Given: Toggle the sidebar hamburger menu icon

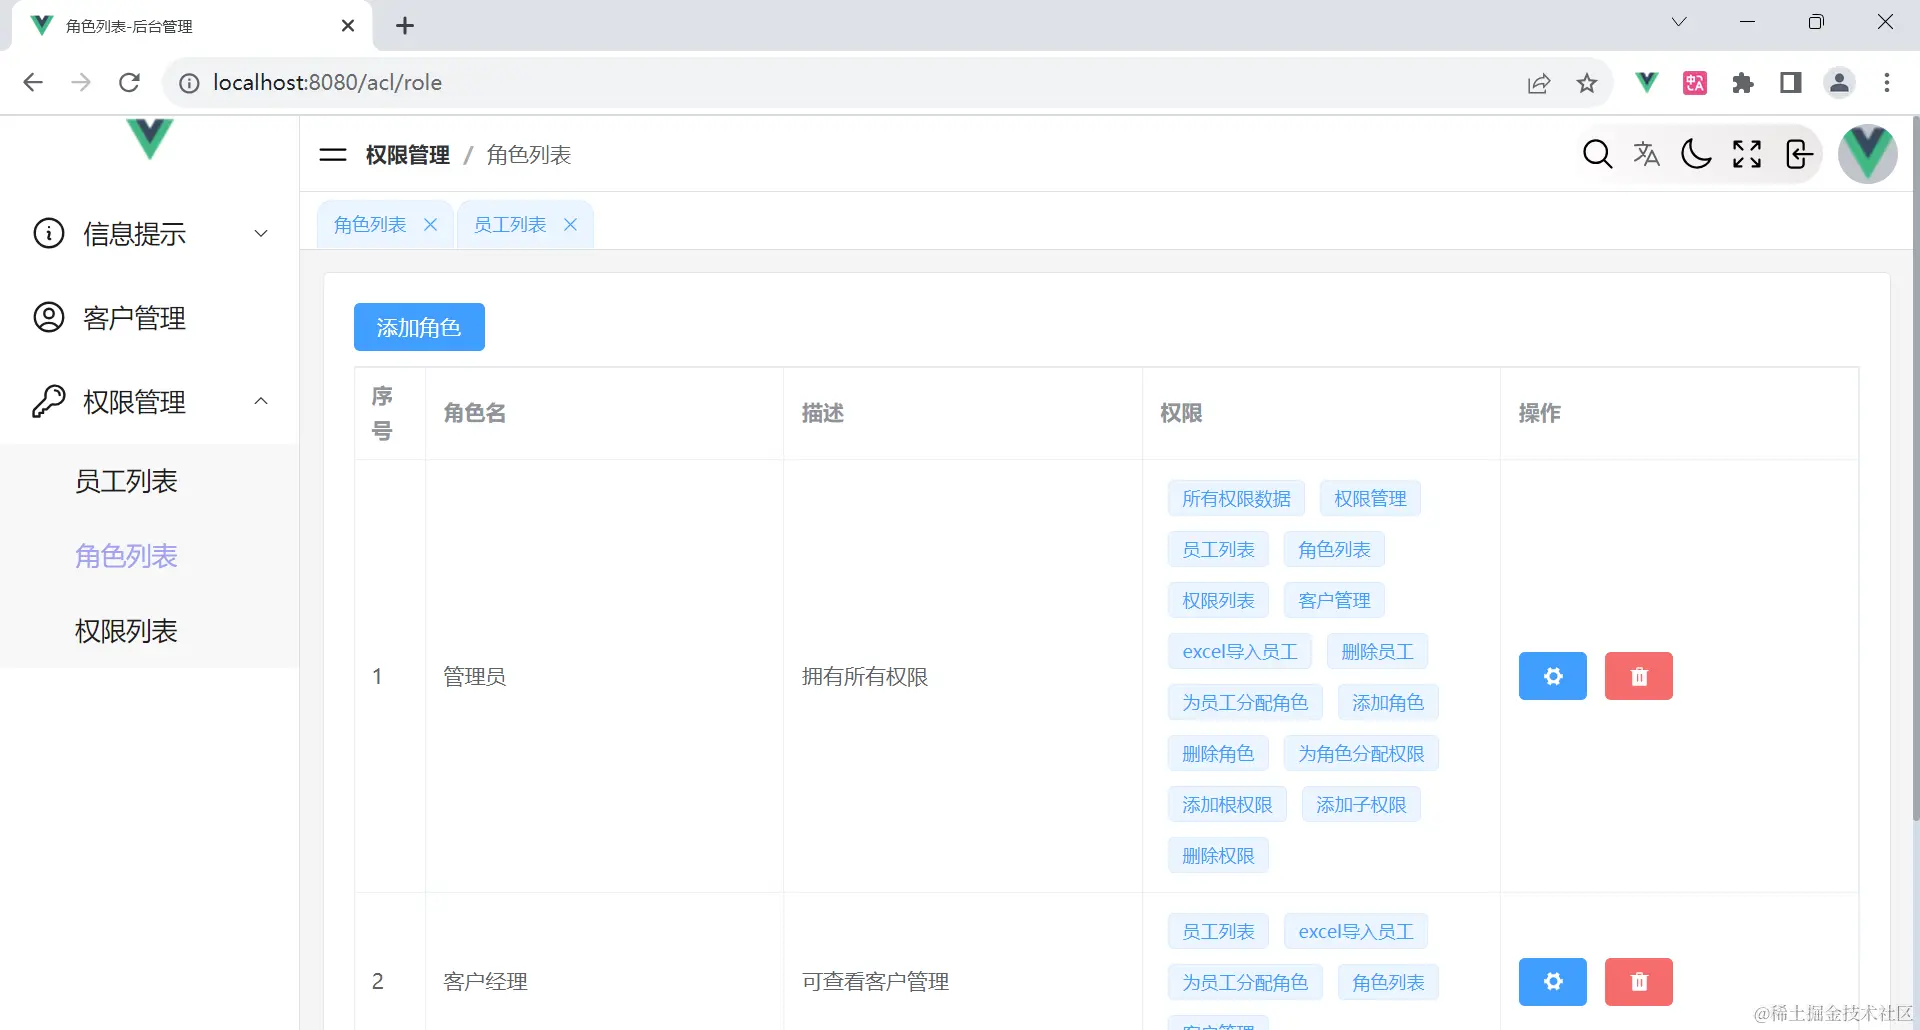Looking at the screenshot, I should 332,155.
